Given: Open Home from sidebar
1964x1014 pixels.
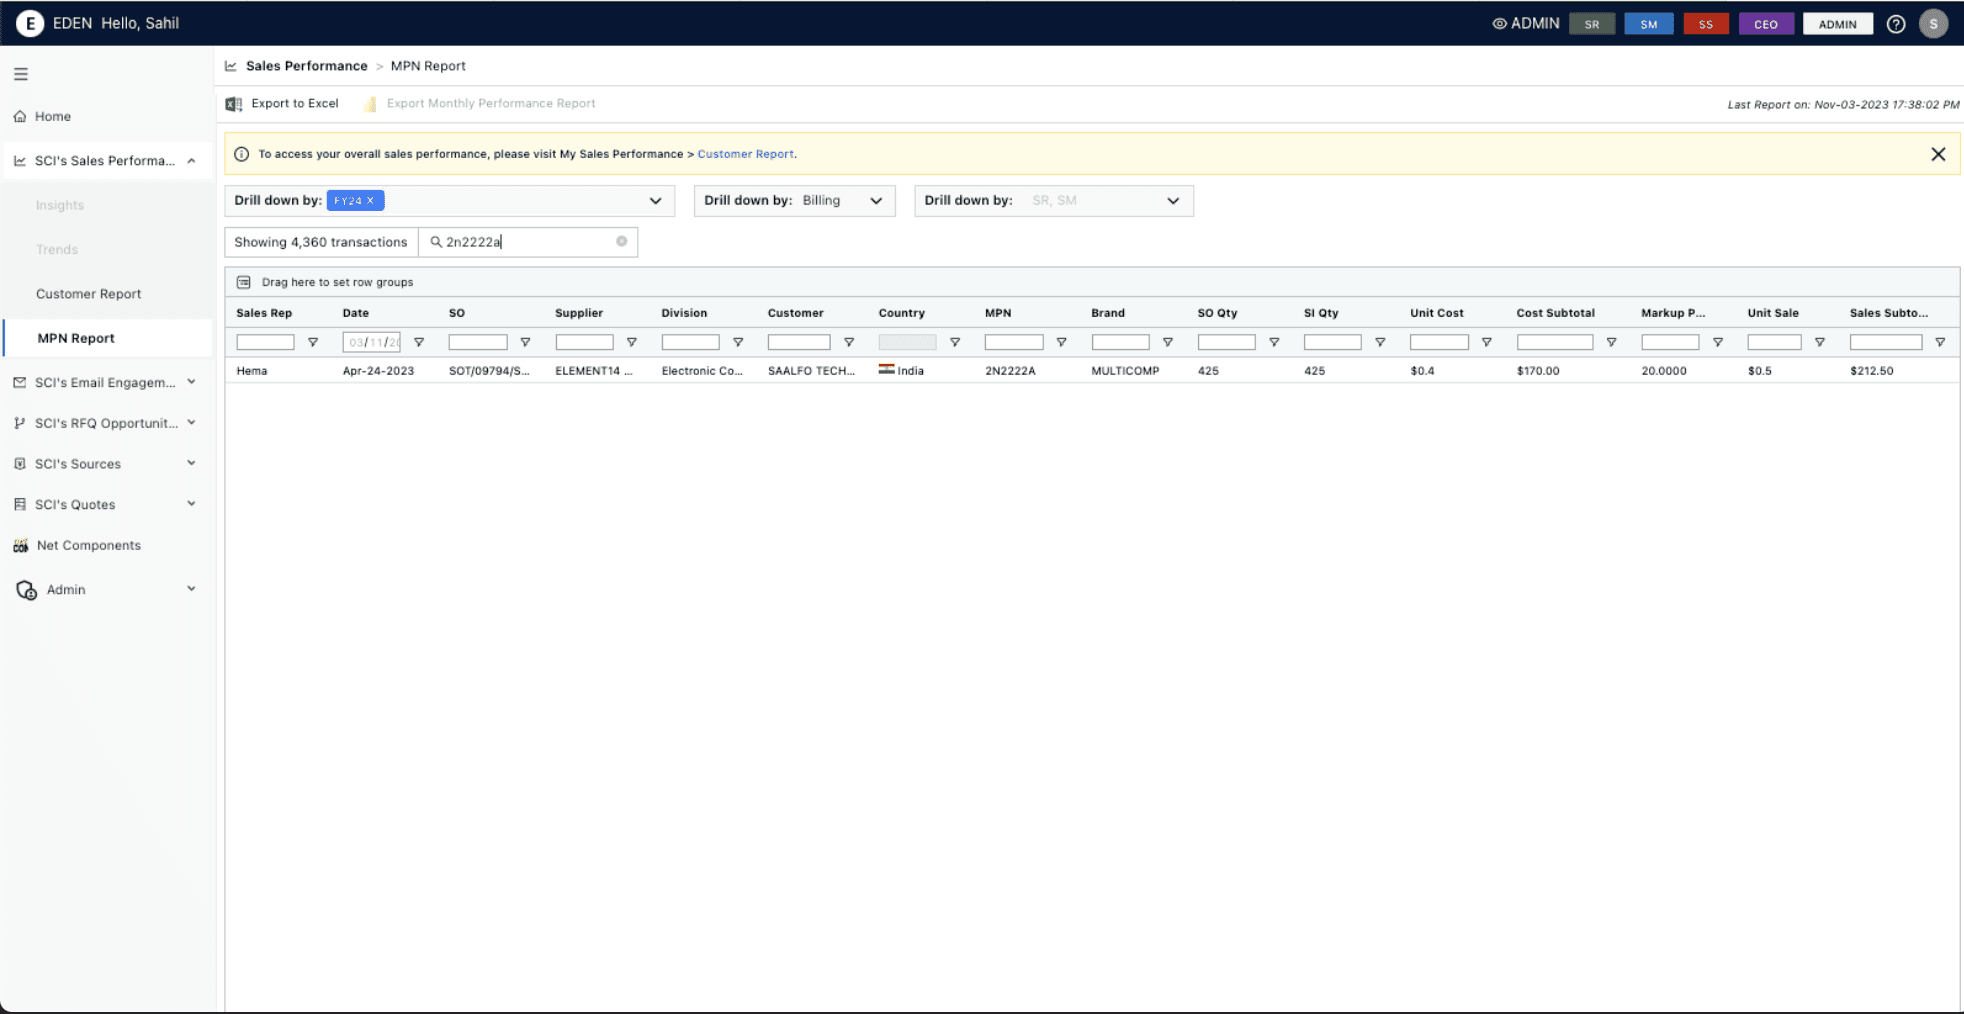Looking at the screenshot, I should tap(53, 116).
